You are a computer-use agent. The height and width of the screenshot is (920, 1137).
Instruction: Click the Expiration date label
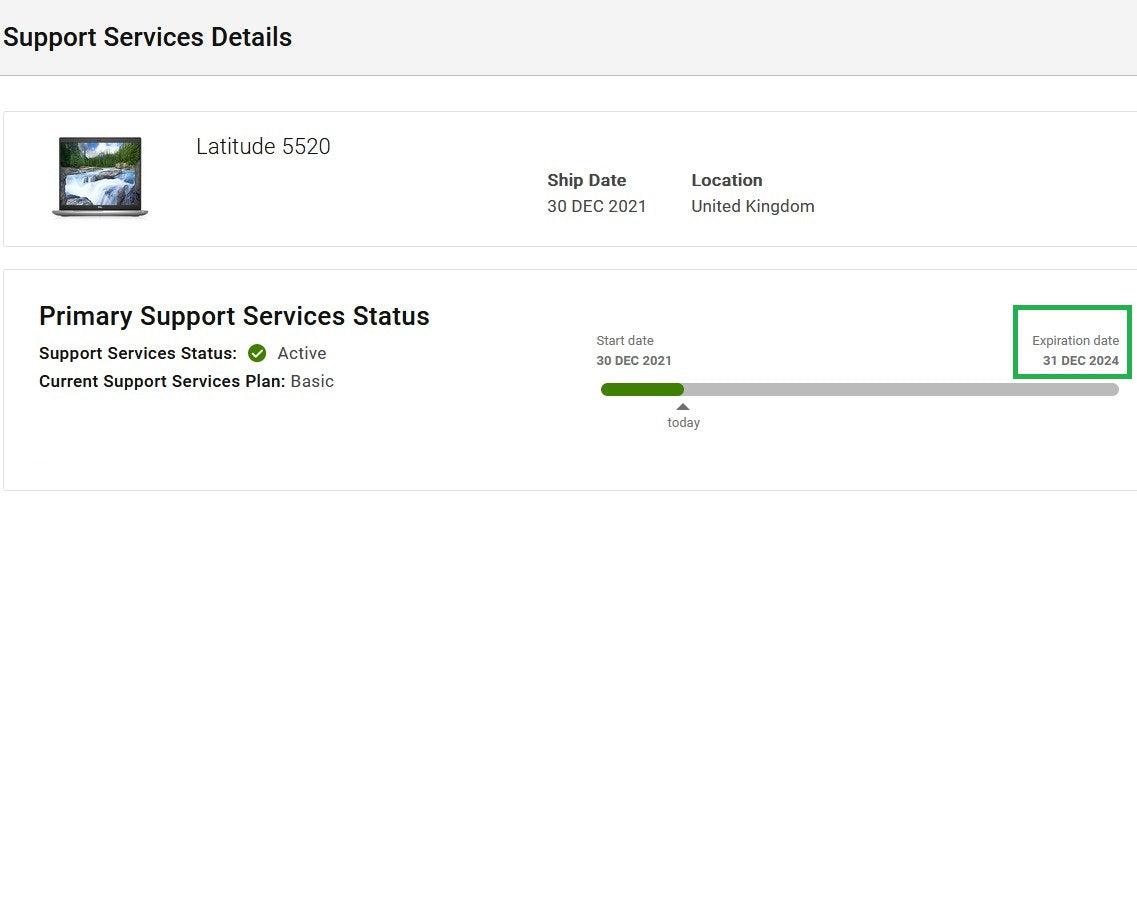tap(1075, 341)
